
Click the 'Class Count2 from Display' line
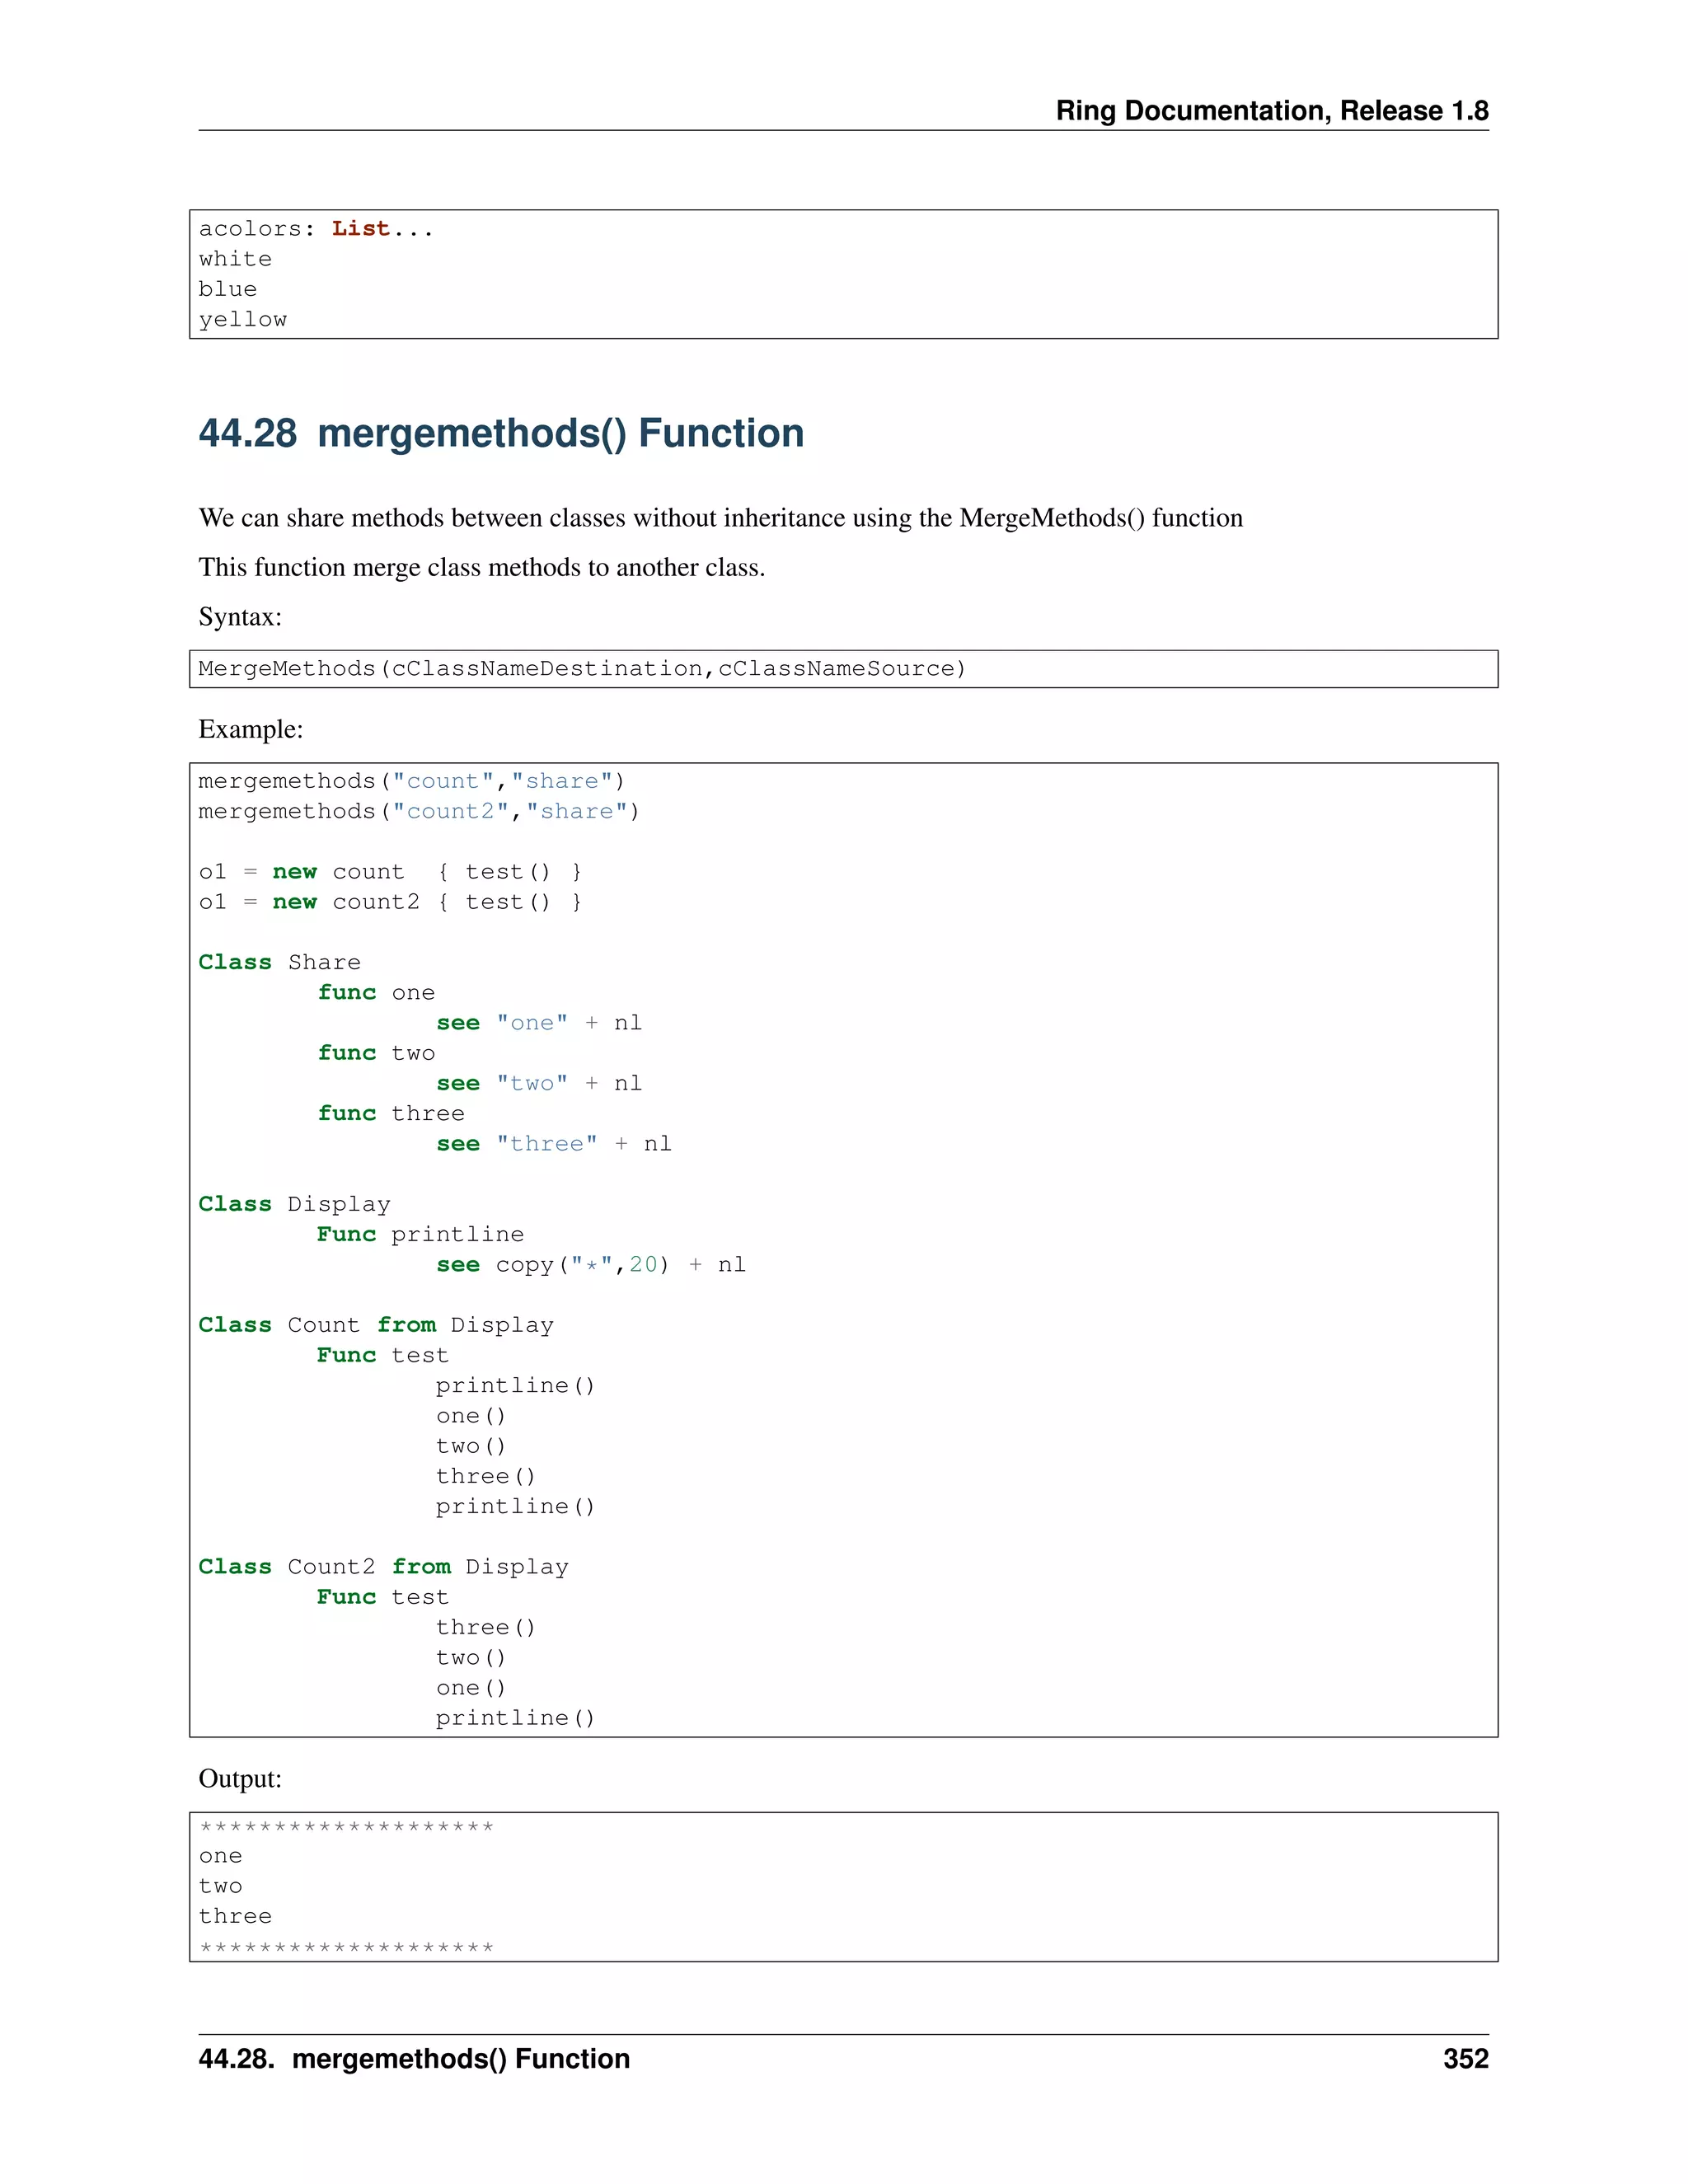[x=383, y=1567]
